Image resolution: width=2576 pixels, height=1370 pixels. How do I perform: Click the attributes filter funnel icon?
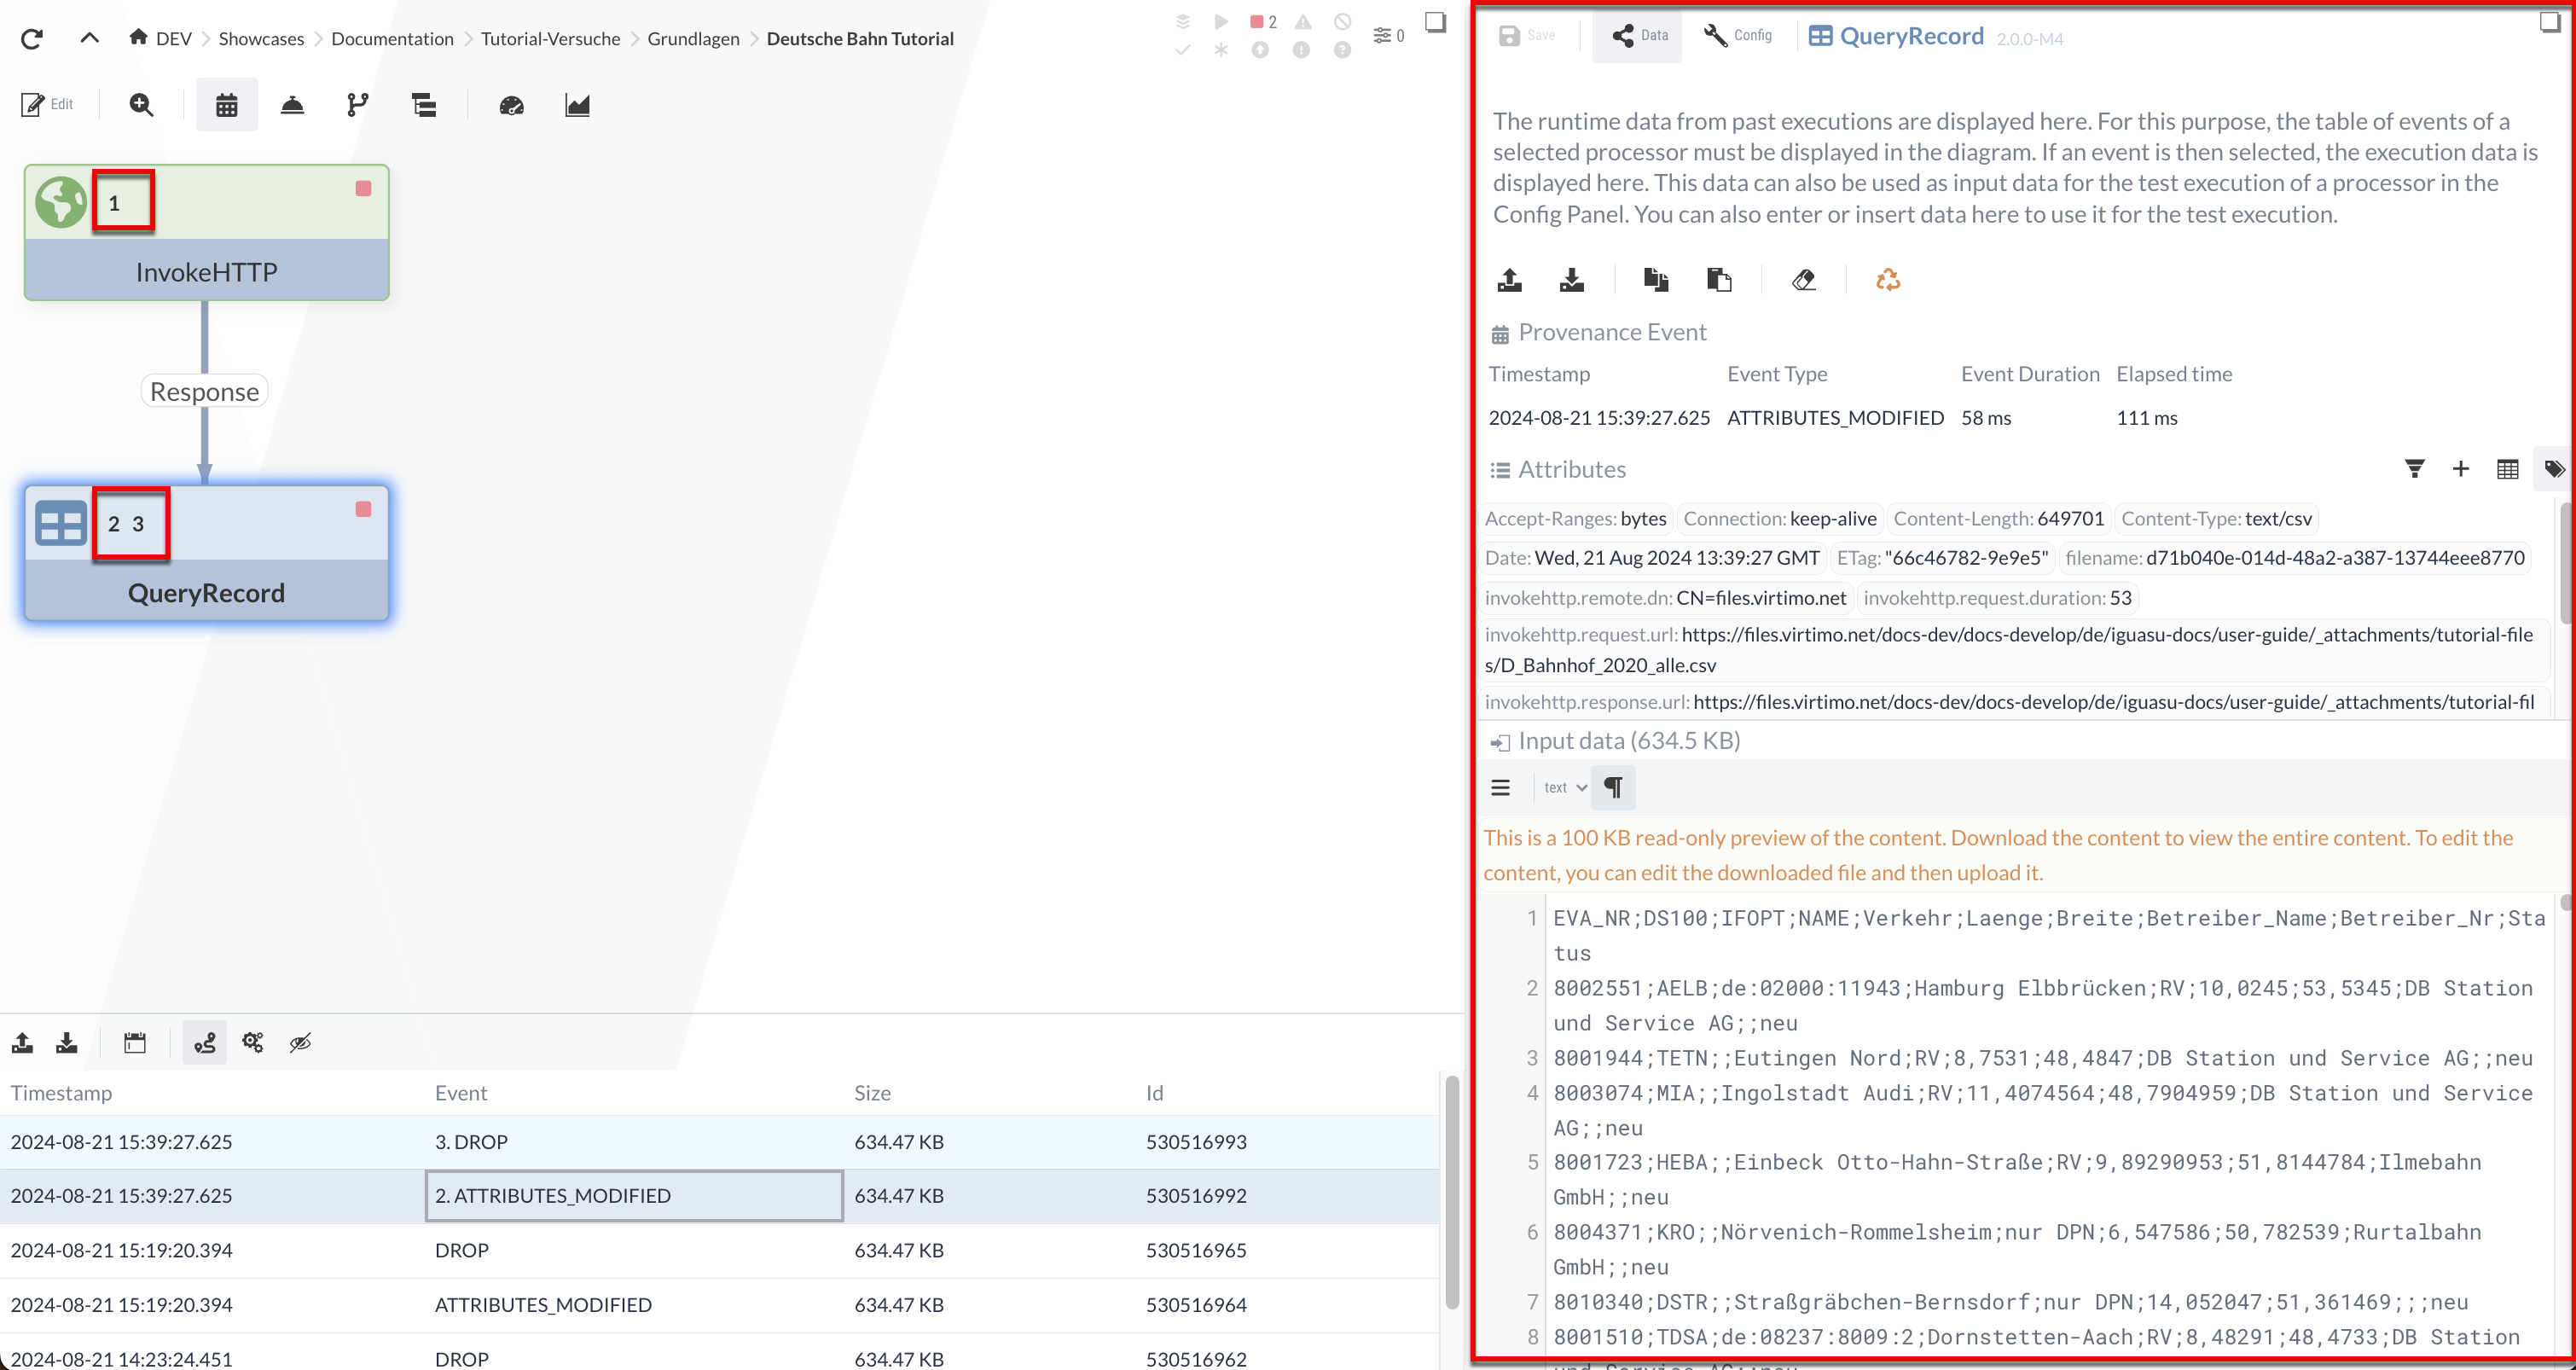[2414, 469]
